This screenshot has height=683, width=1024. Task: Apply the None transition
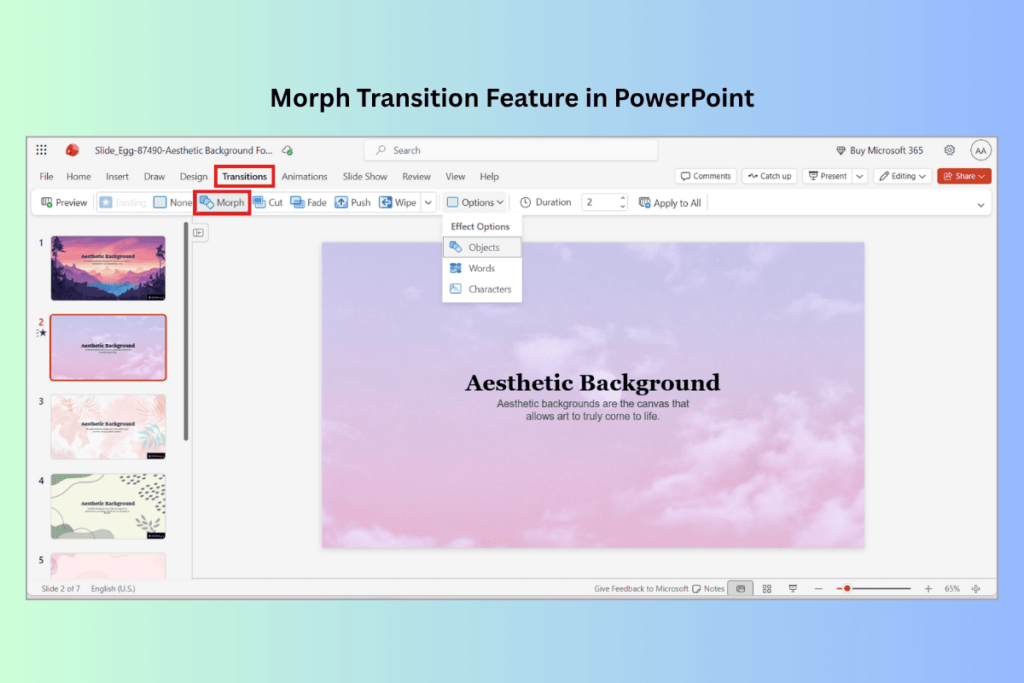point(172,202)
